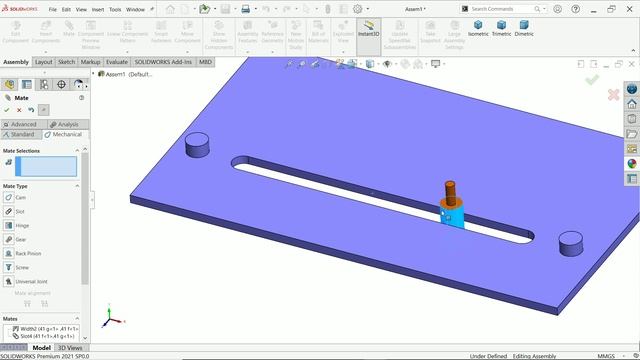
Task: Open the Open-document dropdown arrow
Action: pyautogui.click(x=215, y=9)
